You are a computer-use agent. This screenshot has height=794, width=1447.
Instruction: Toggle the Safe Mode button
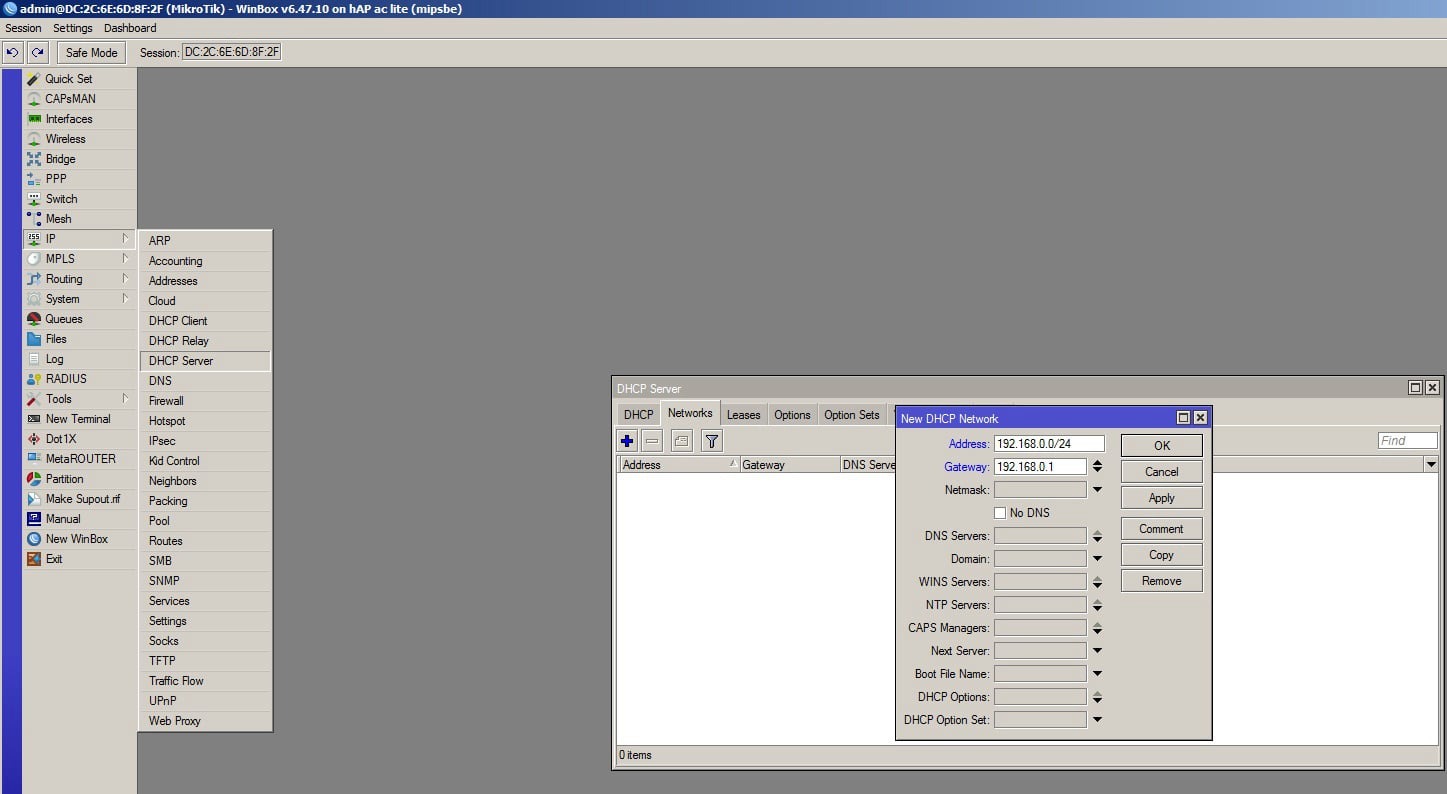coord(91,53)
